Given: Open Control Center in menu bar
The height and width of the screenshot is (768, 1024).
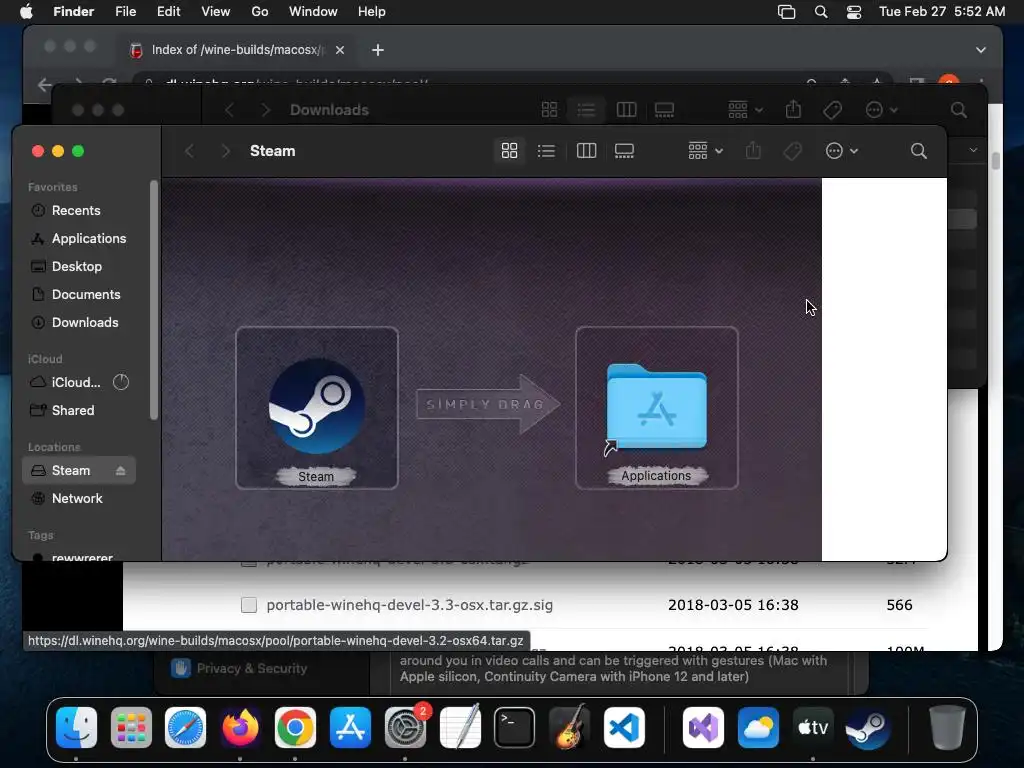Looking at the screenshot, I should click(854, 12).
